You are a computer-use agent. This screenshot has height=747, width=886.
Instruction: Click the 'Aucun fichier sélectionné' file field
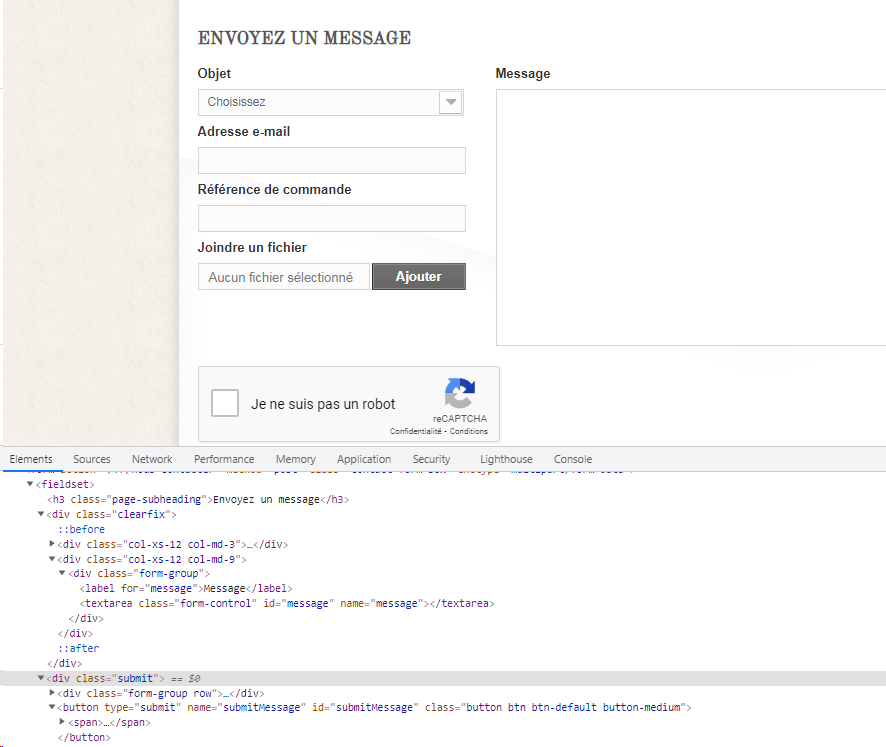284,277
